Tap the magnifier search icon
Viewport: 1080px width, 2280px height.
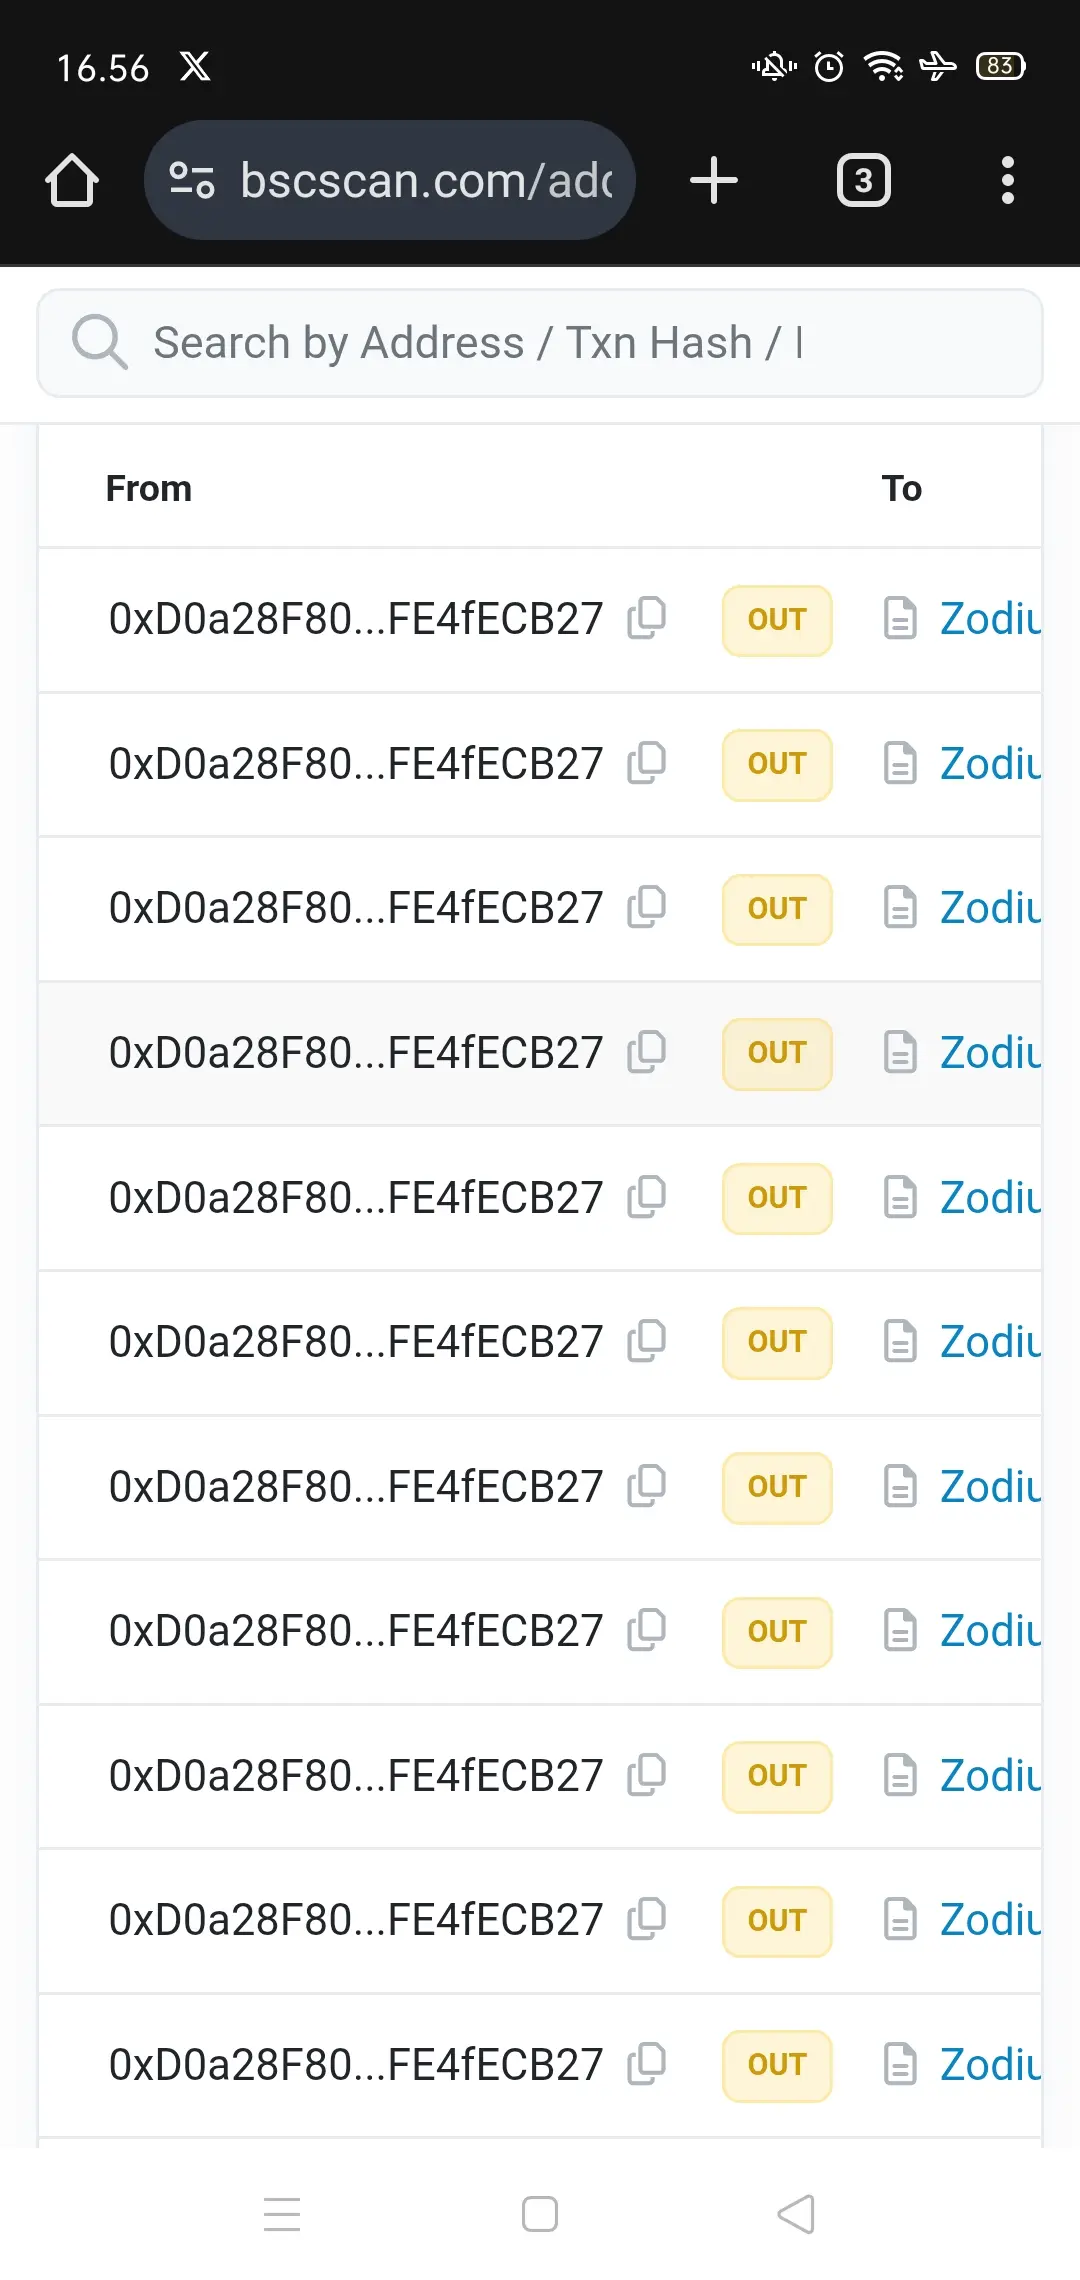point(100,342)
